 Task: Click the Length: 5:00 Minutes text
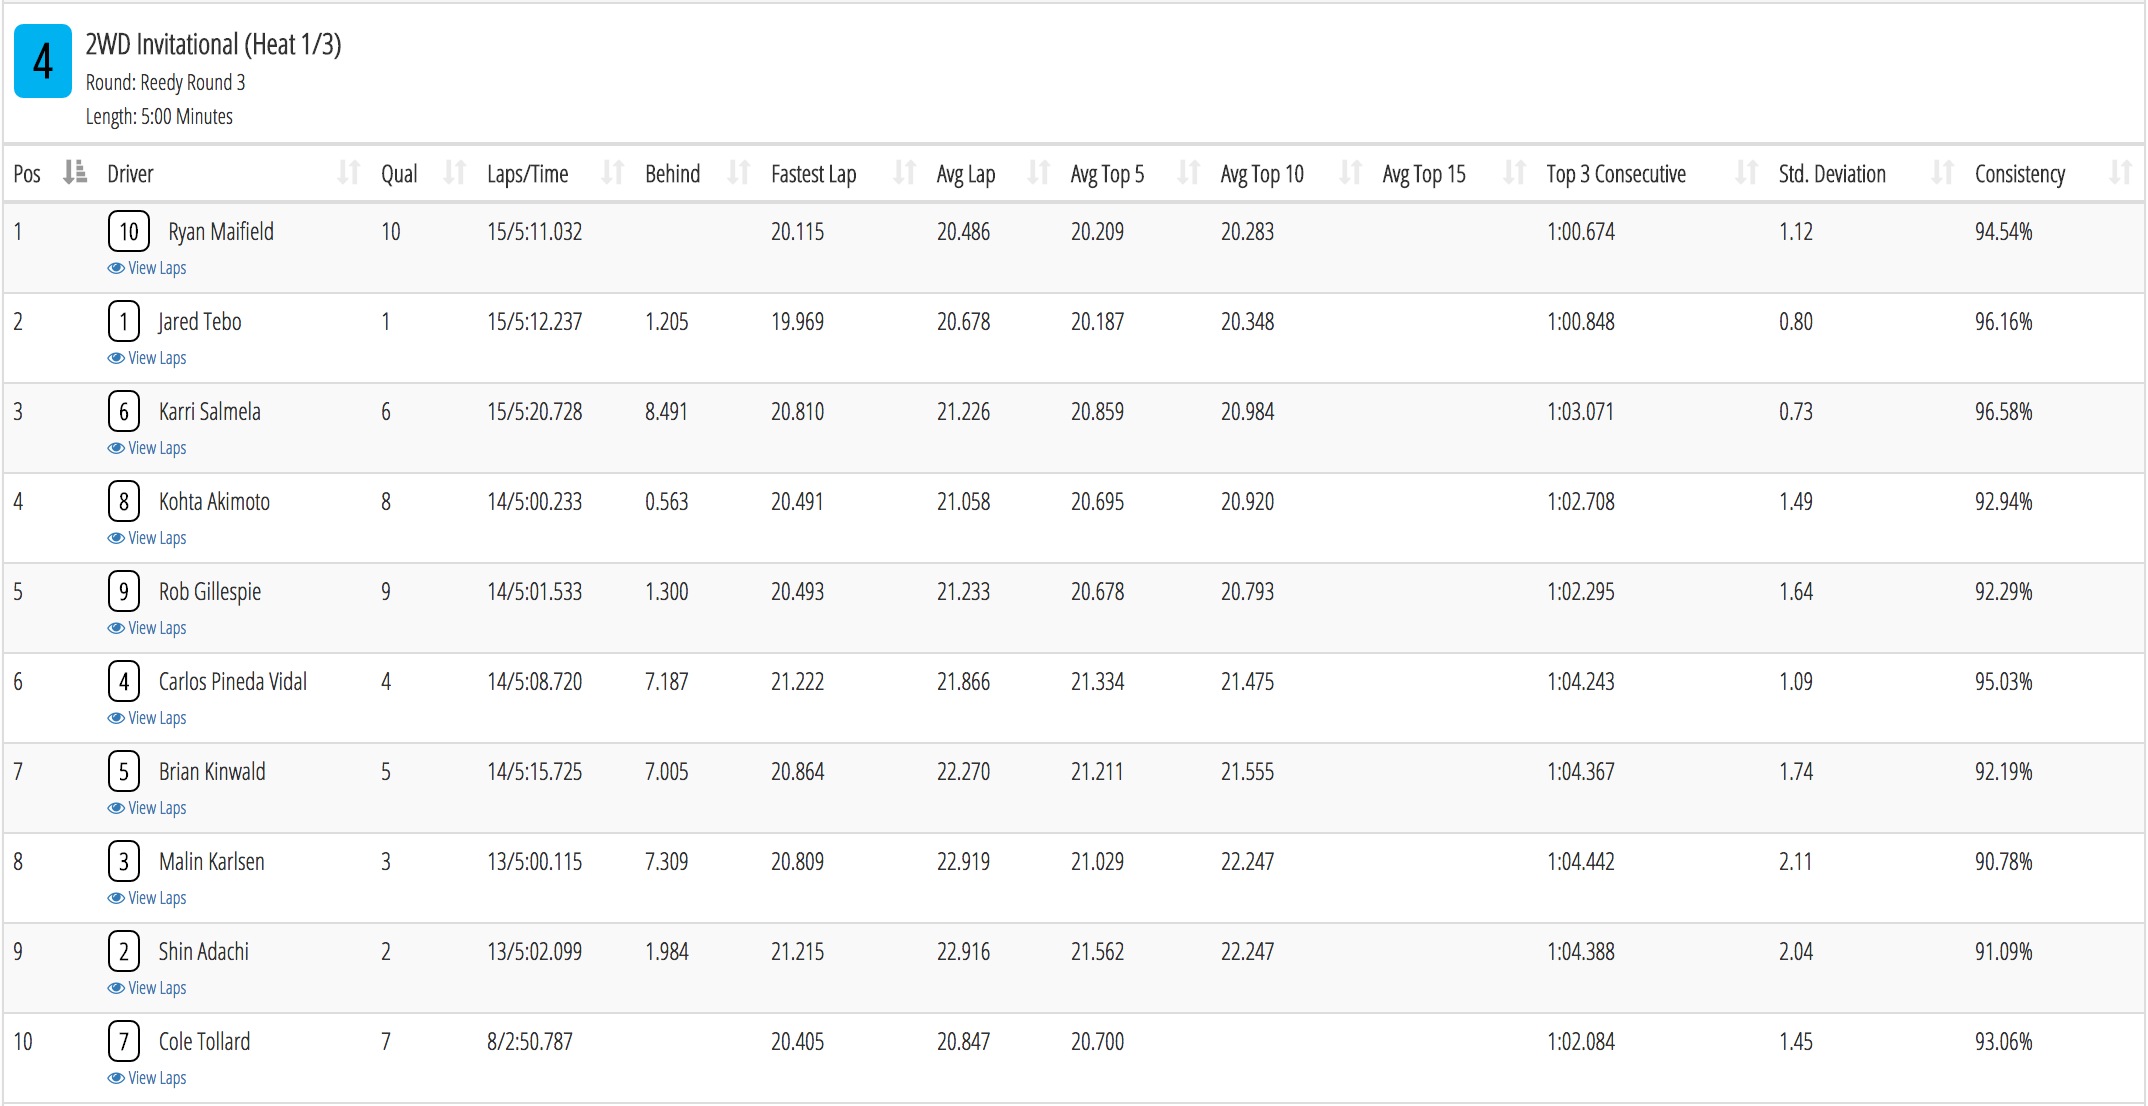pos(159,117)
